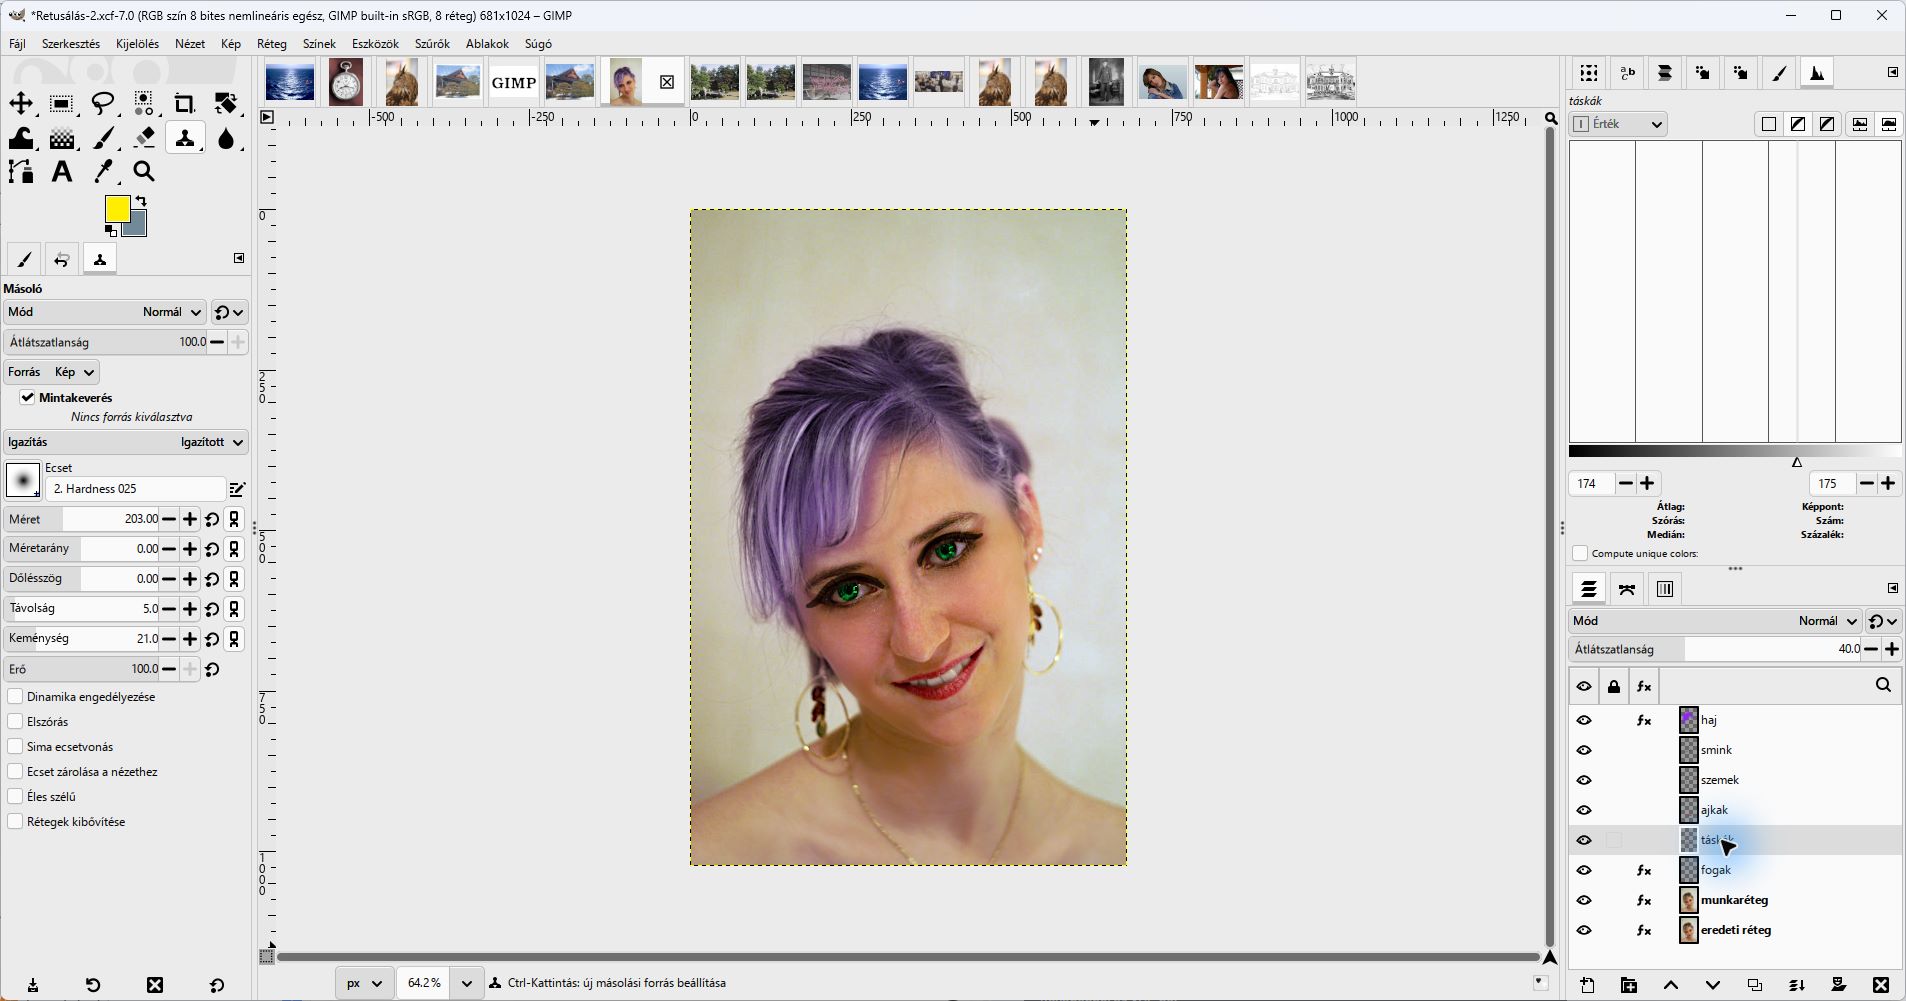
Task: Select the Paths tool
Action: tap(21, 172)
